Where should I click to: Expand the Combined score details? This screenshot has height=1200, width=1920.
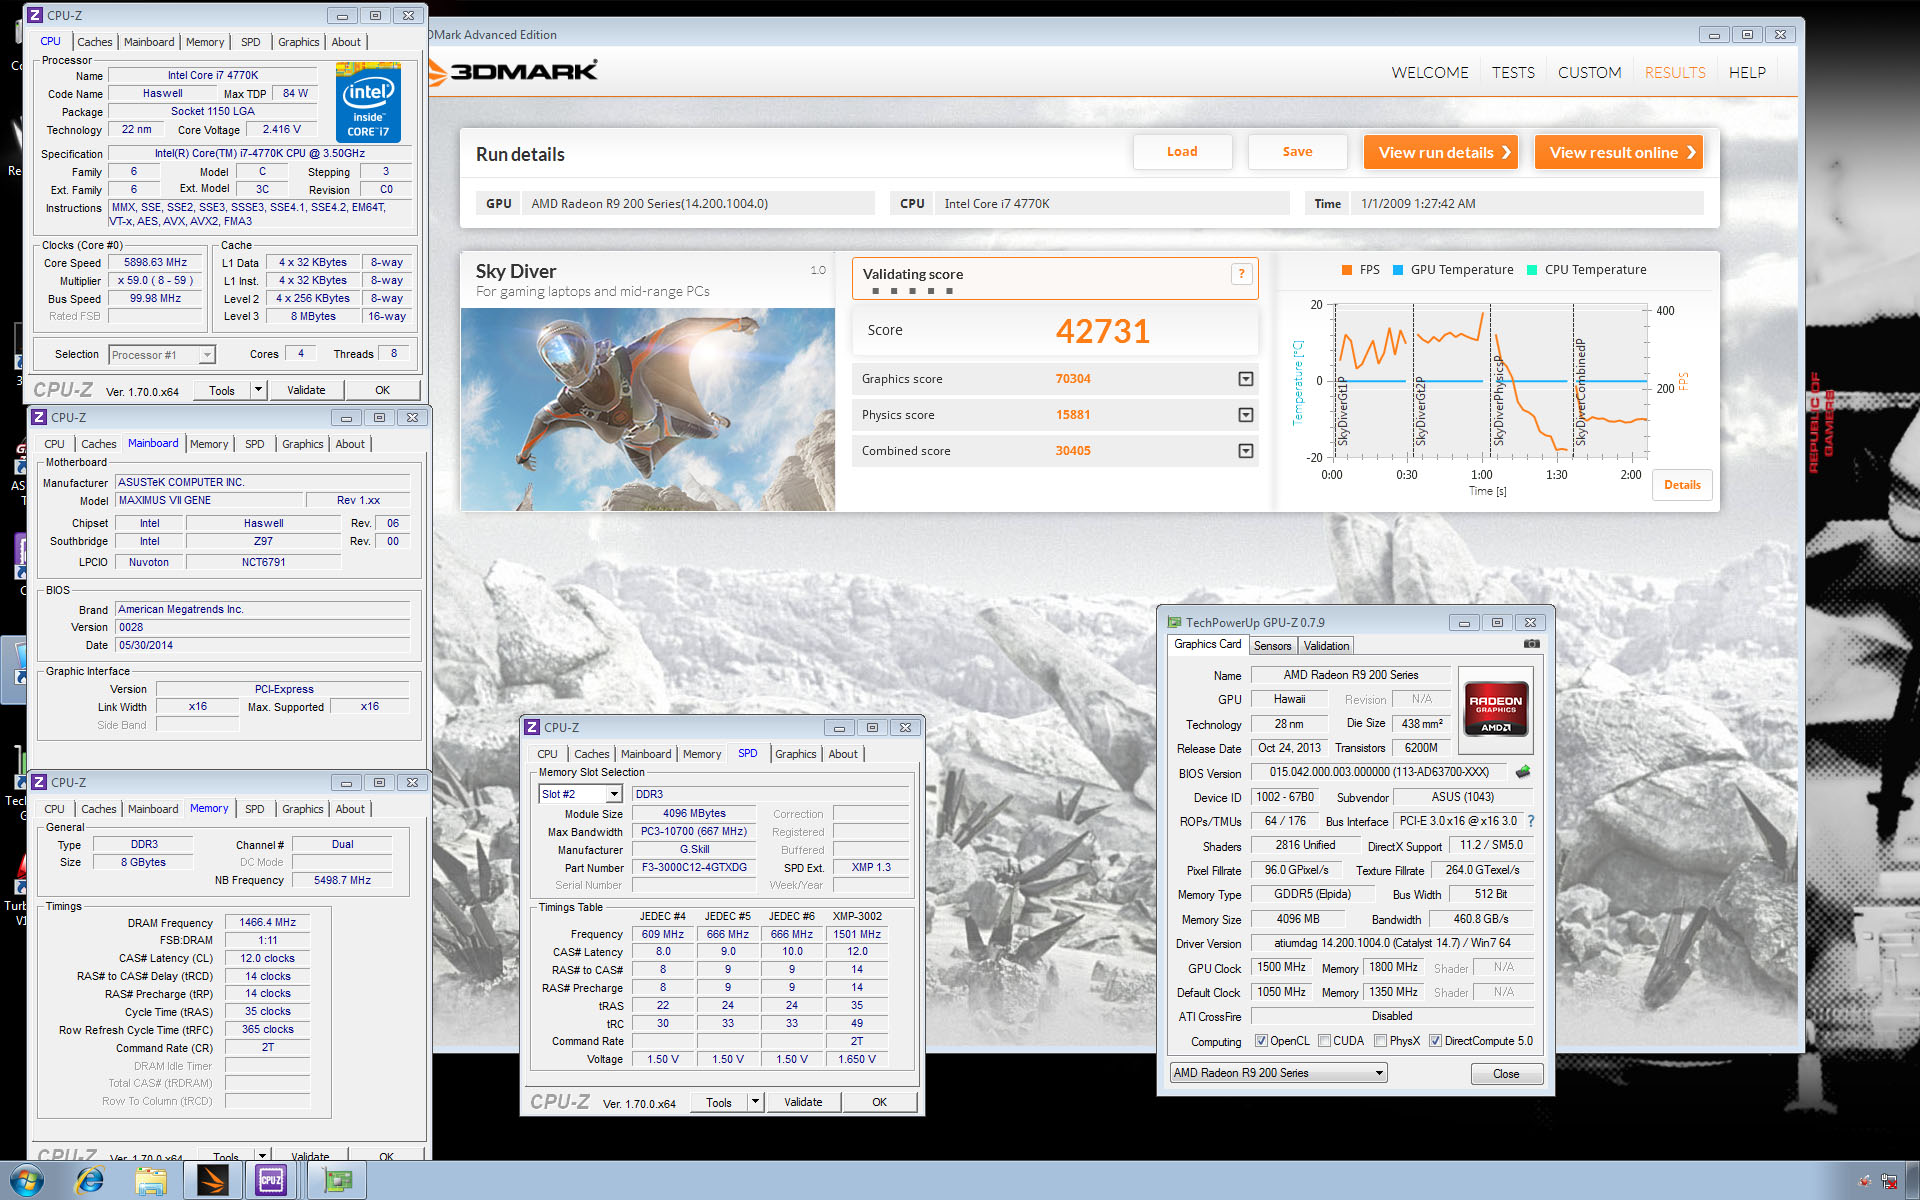(x=1246, y=451)
